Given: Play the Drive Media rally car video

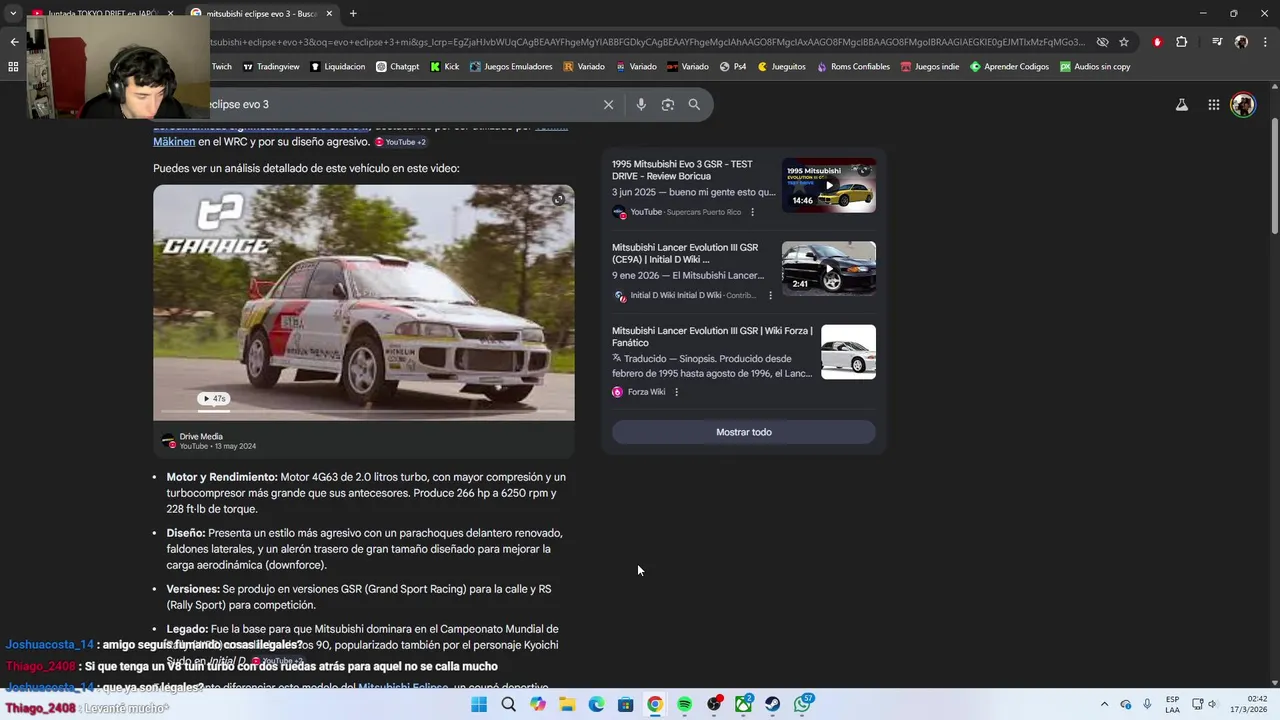Looking at the screenshot, I should point(364,302).
